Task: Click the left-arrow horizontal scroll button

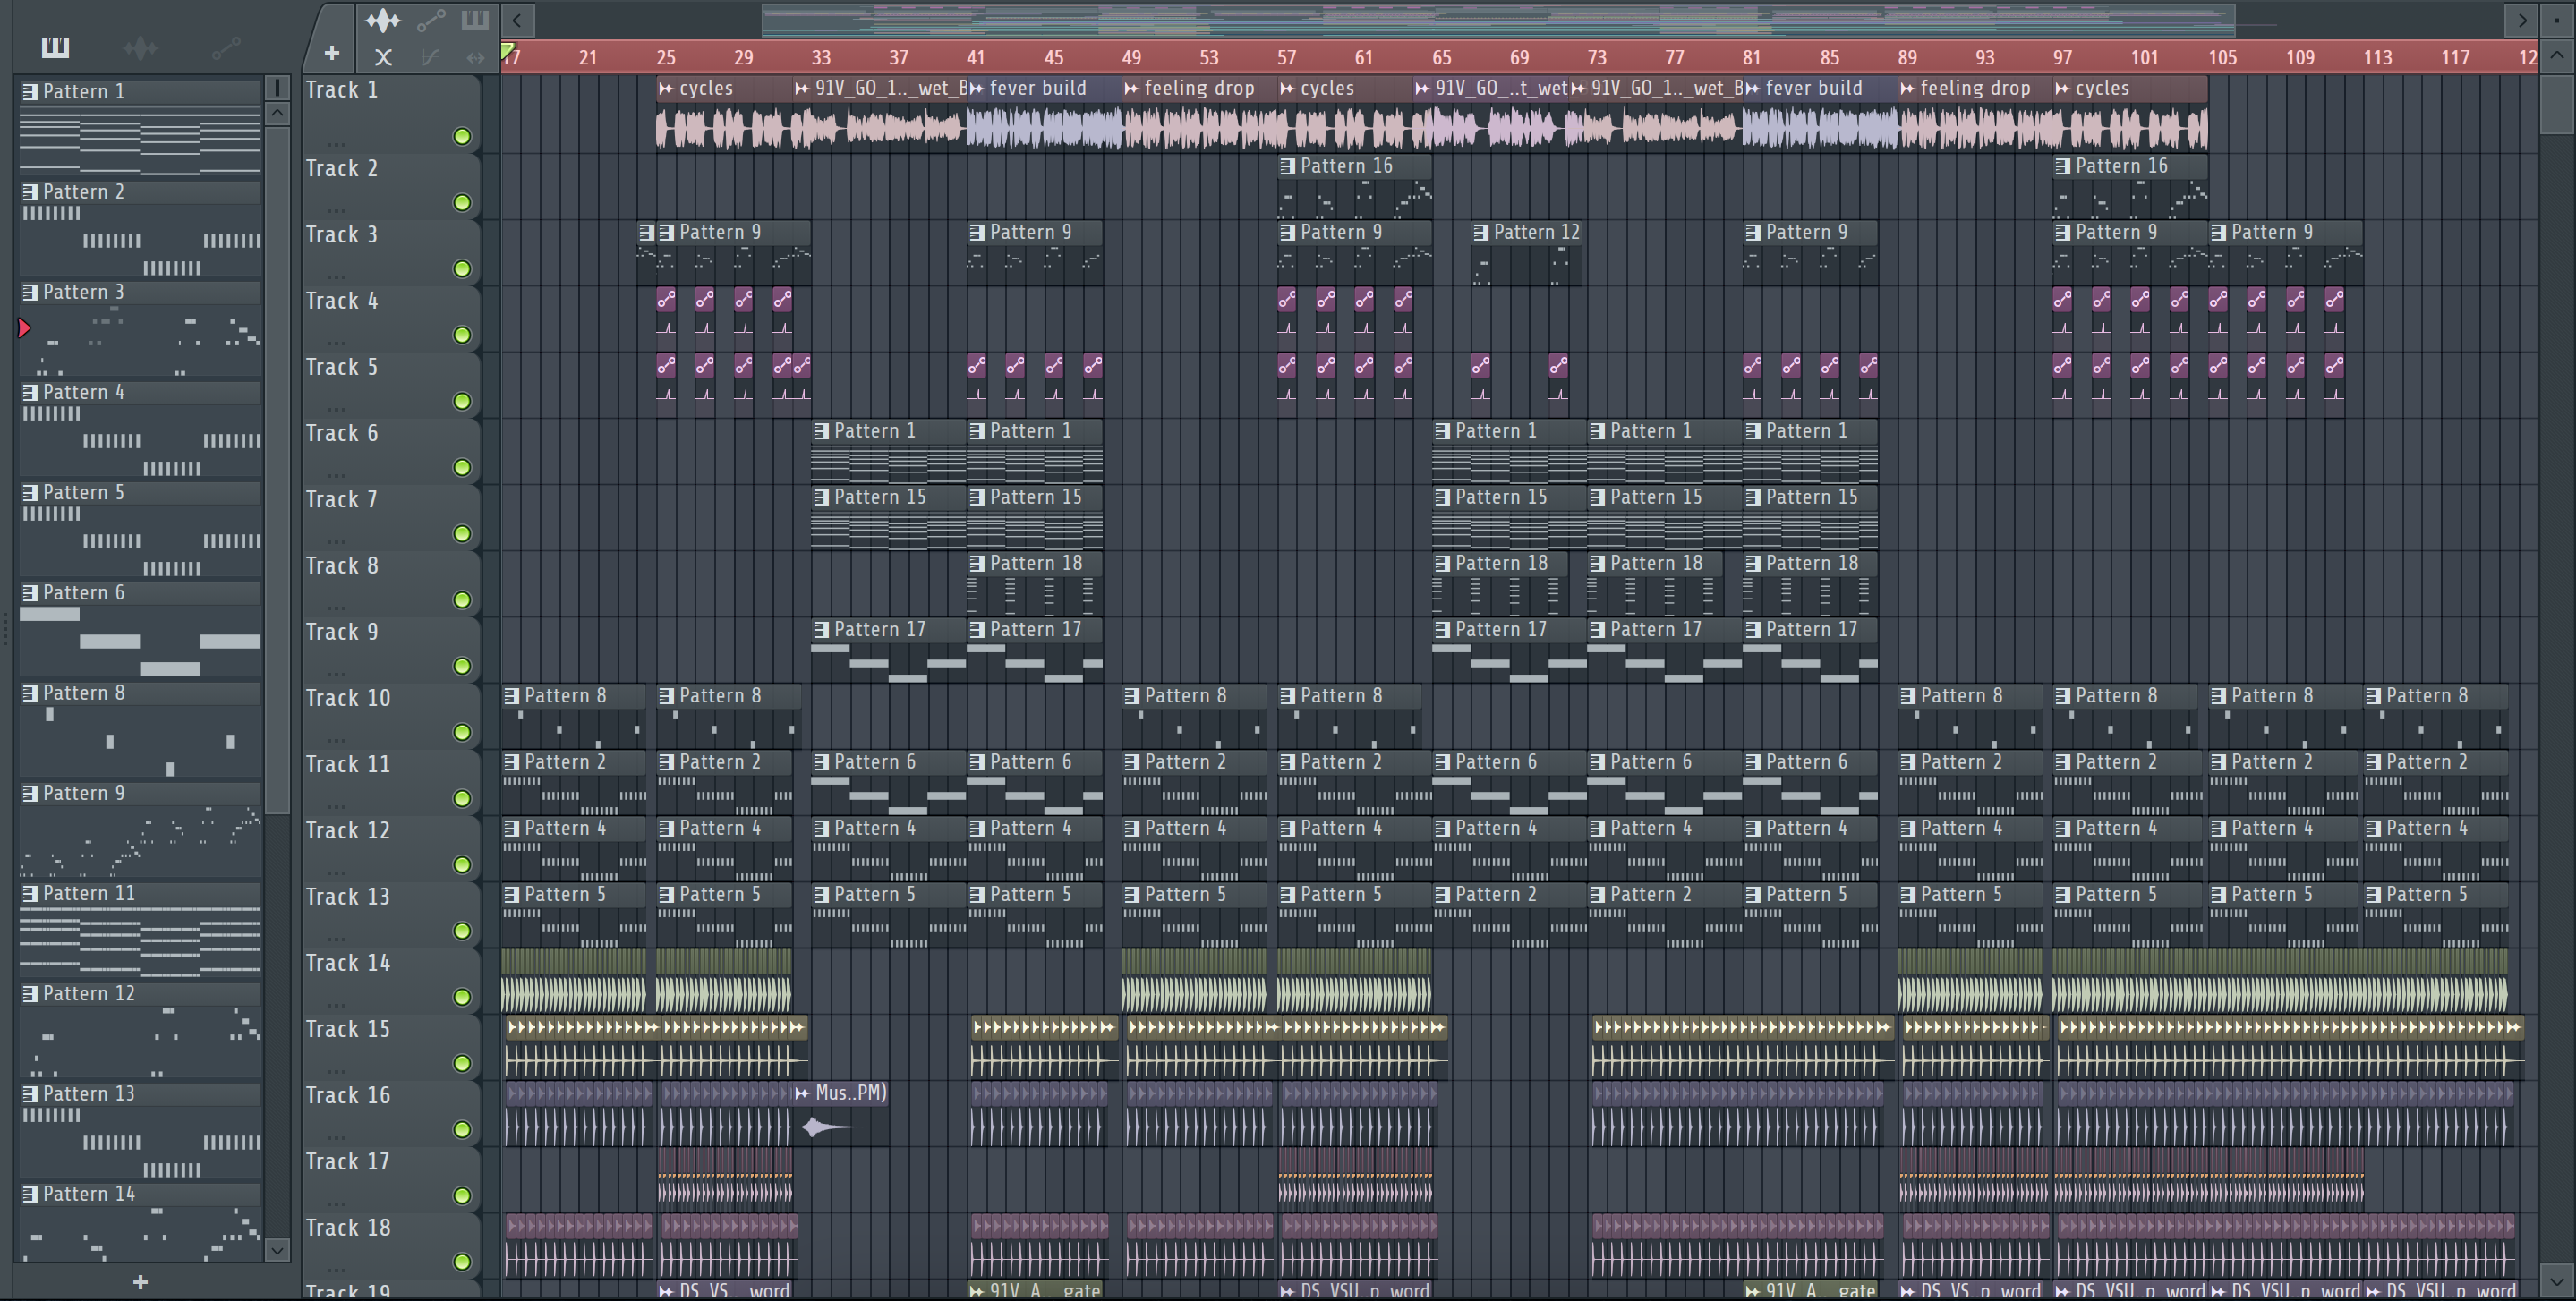Action: coord(517,19)
